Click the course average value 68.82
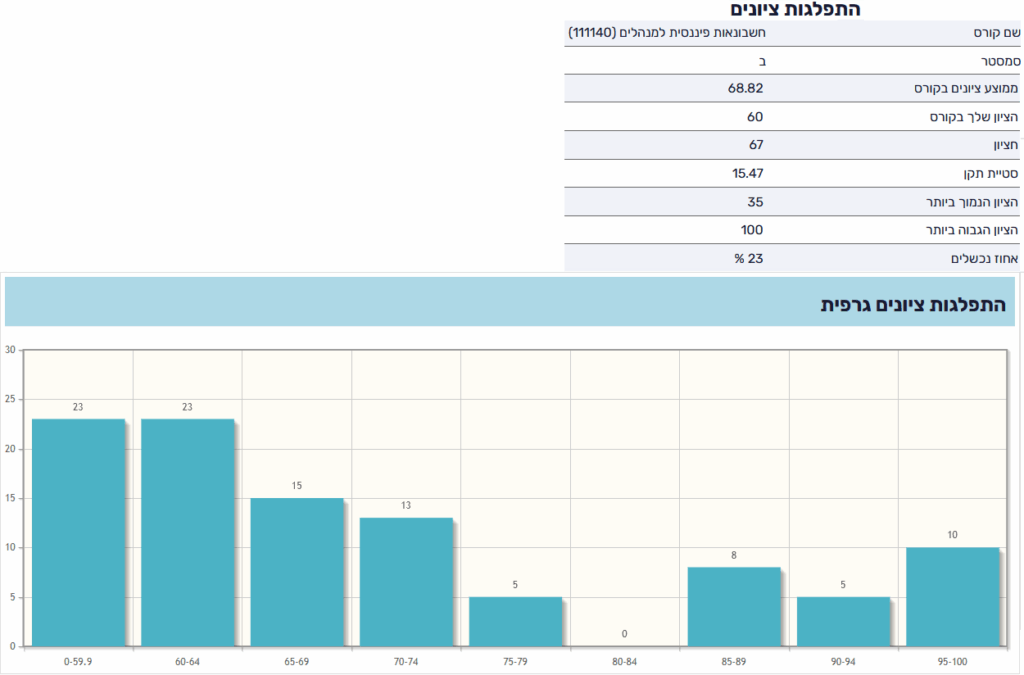The height and width of the screenshot is (675, 1024). pos(746,89)
